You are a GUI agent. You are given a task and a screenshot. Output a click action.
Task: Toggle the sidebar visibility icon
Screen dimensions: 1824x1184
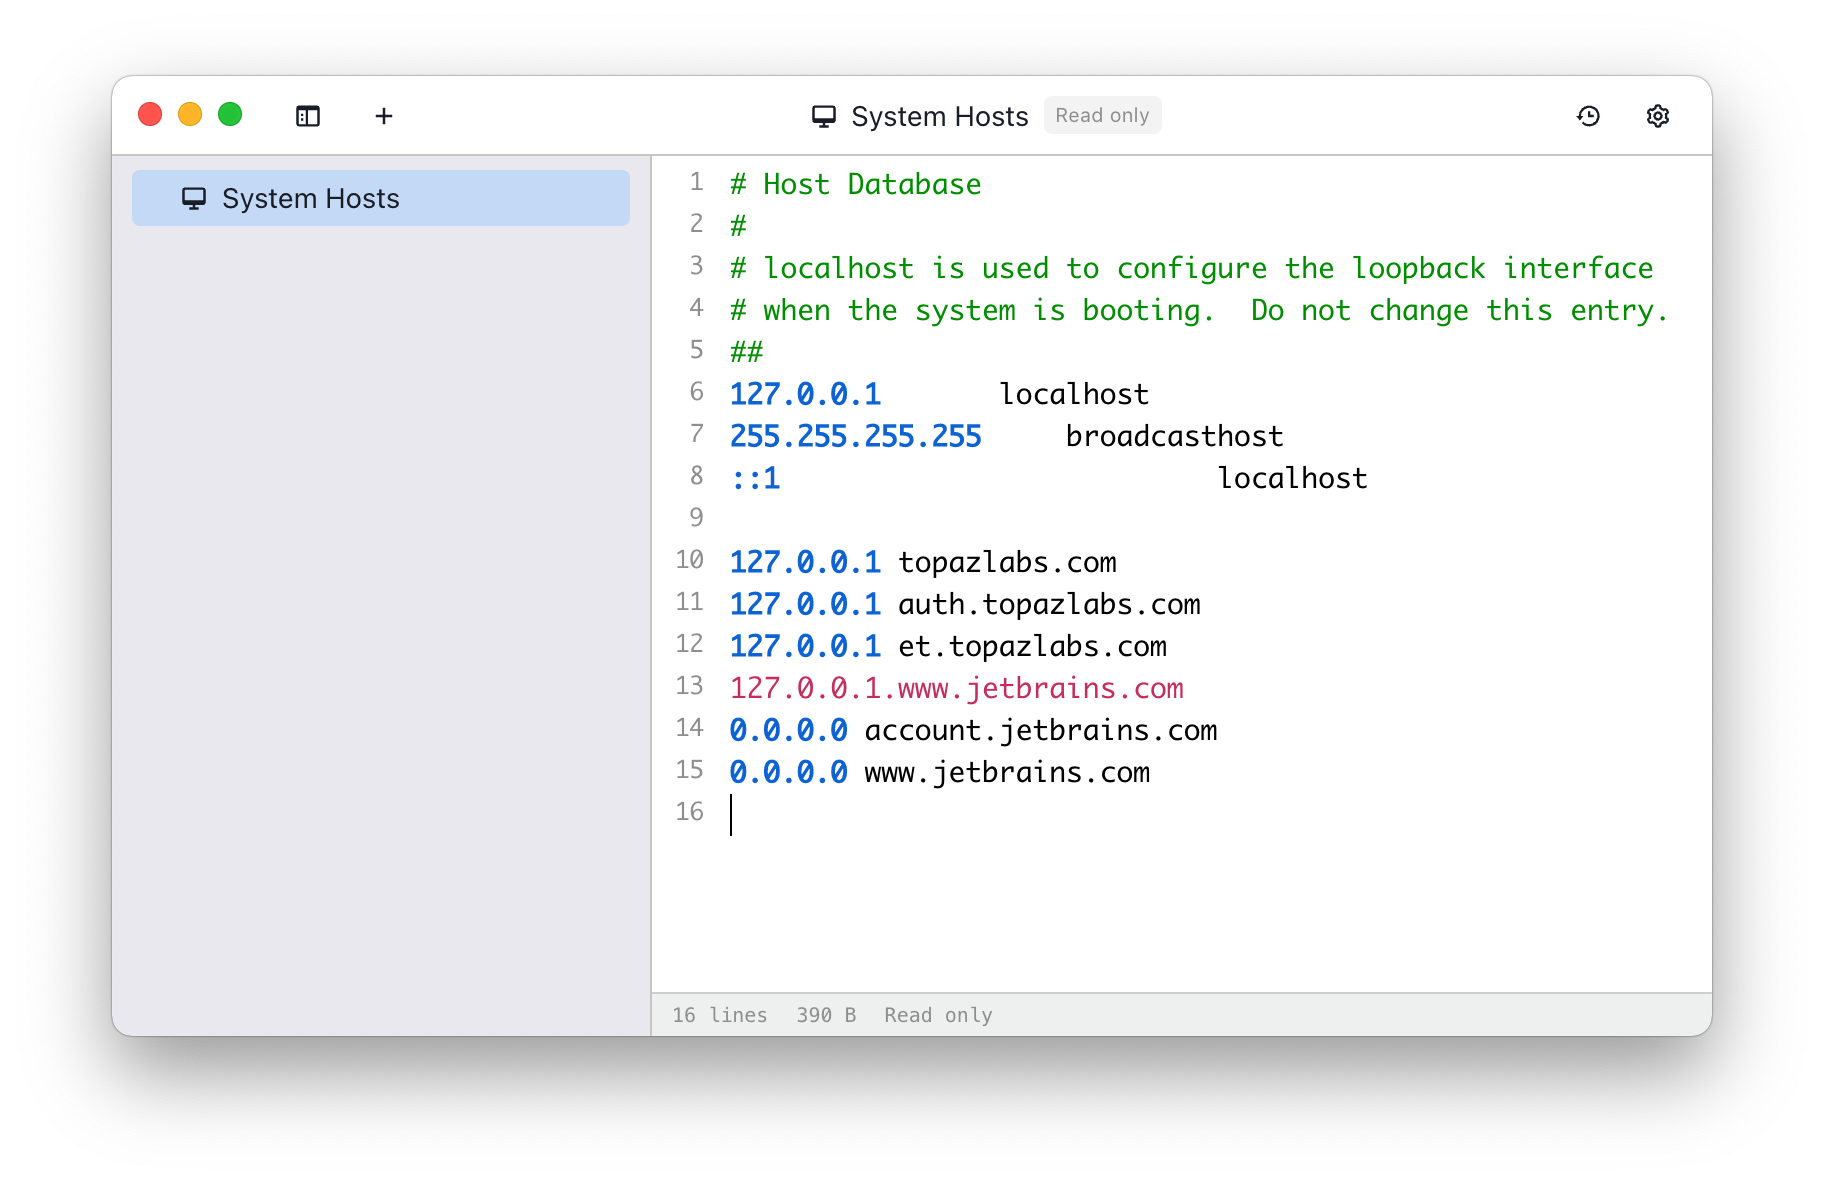click(x=307, y=116)
